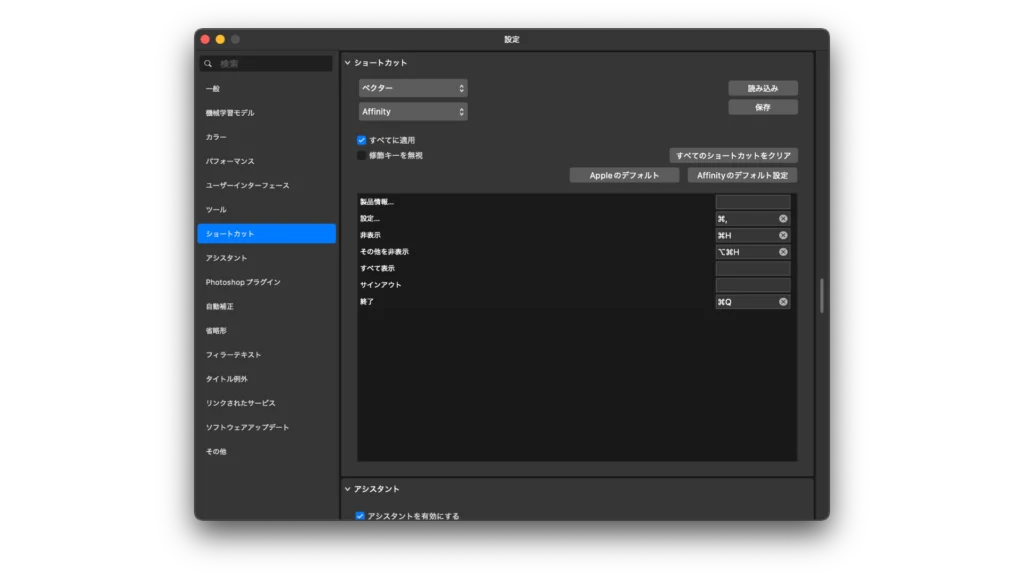Select the 一般 settings category
The width and height of the screenshot is (1024, 576).
pos(213,88)
